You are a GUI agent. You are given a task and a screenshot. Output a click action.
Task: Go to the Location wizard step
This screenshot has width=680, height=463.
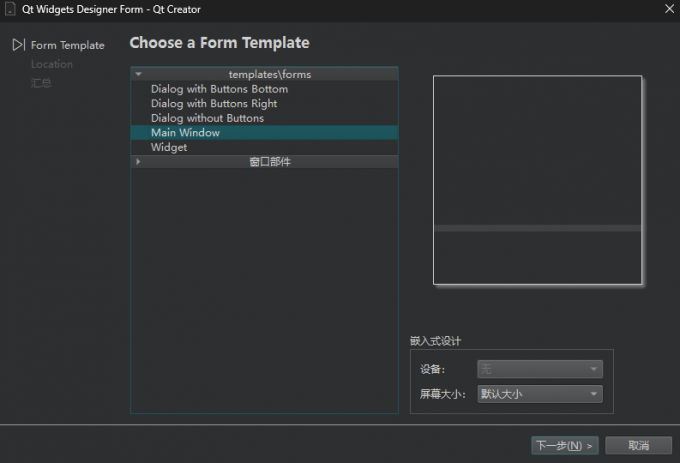tap(52, 64)
